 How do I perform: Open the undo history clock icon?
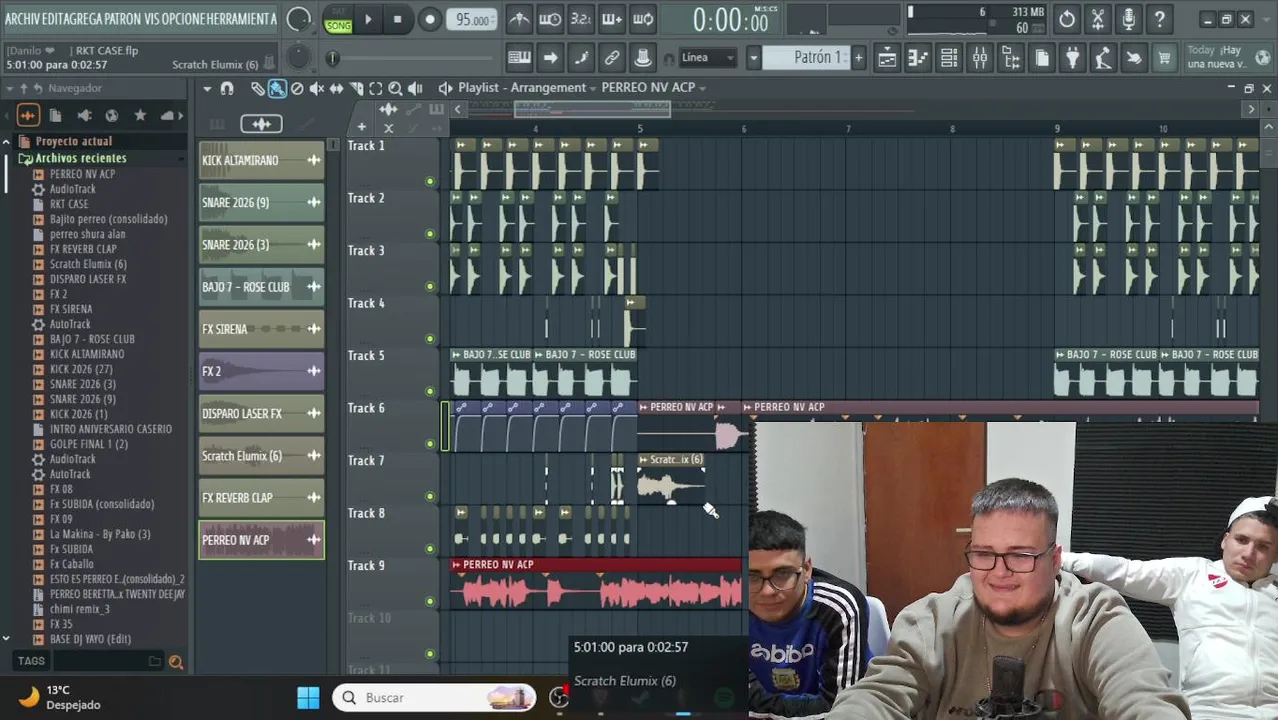point(1067,19)
